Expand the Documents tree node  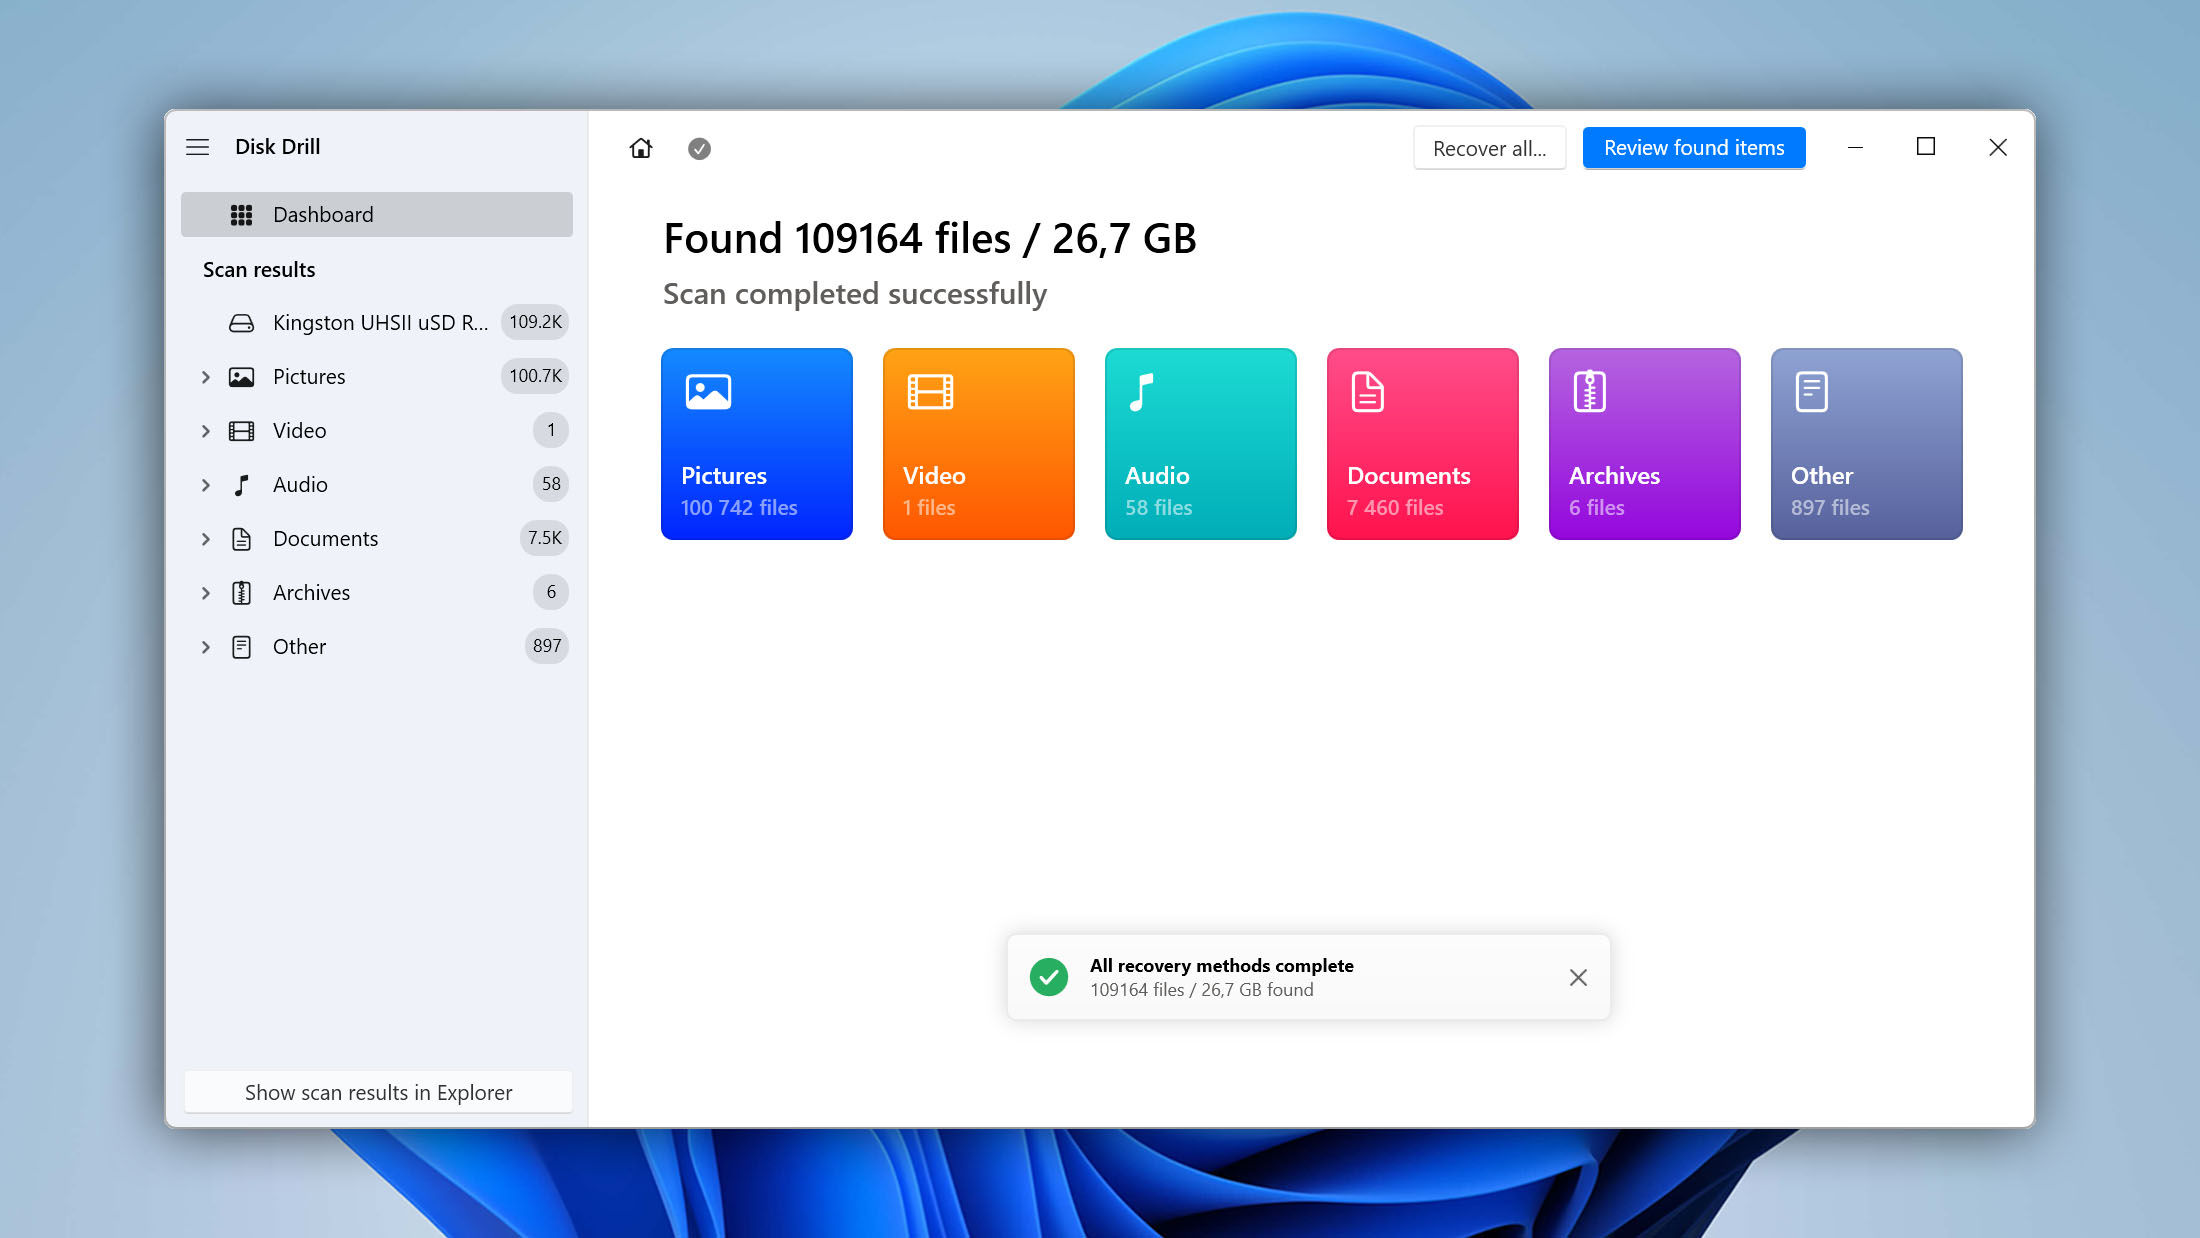(x=206, y=539)
